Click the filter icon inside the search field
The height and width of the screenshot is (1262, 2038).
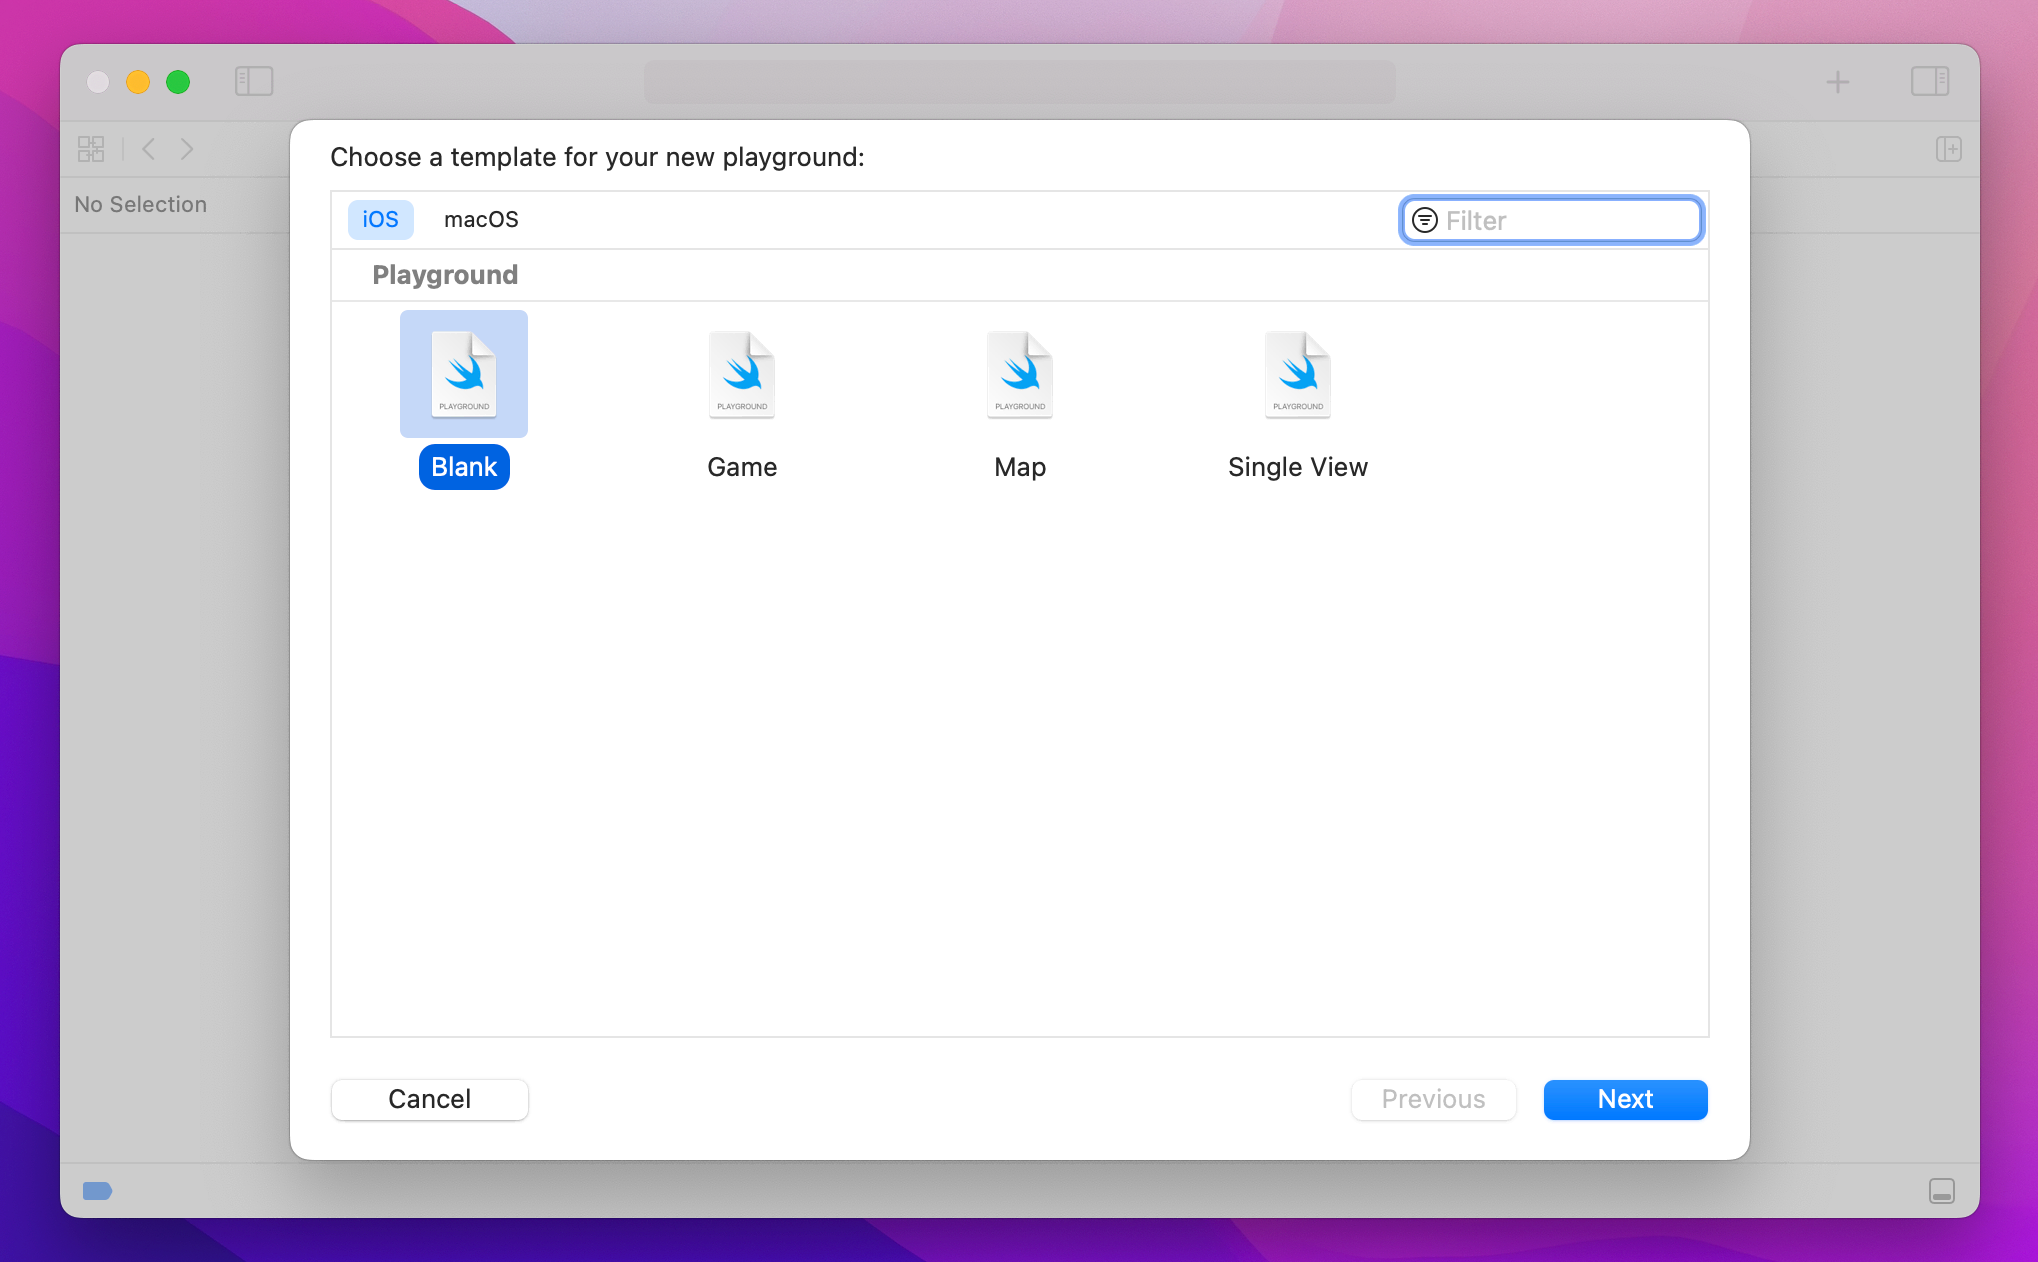1425,220
